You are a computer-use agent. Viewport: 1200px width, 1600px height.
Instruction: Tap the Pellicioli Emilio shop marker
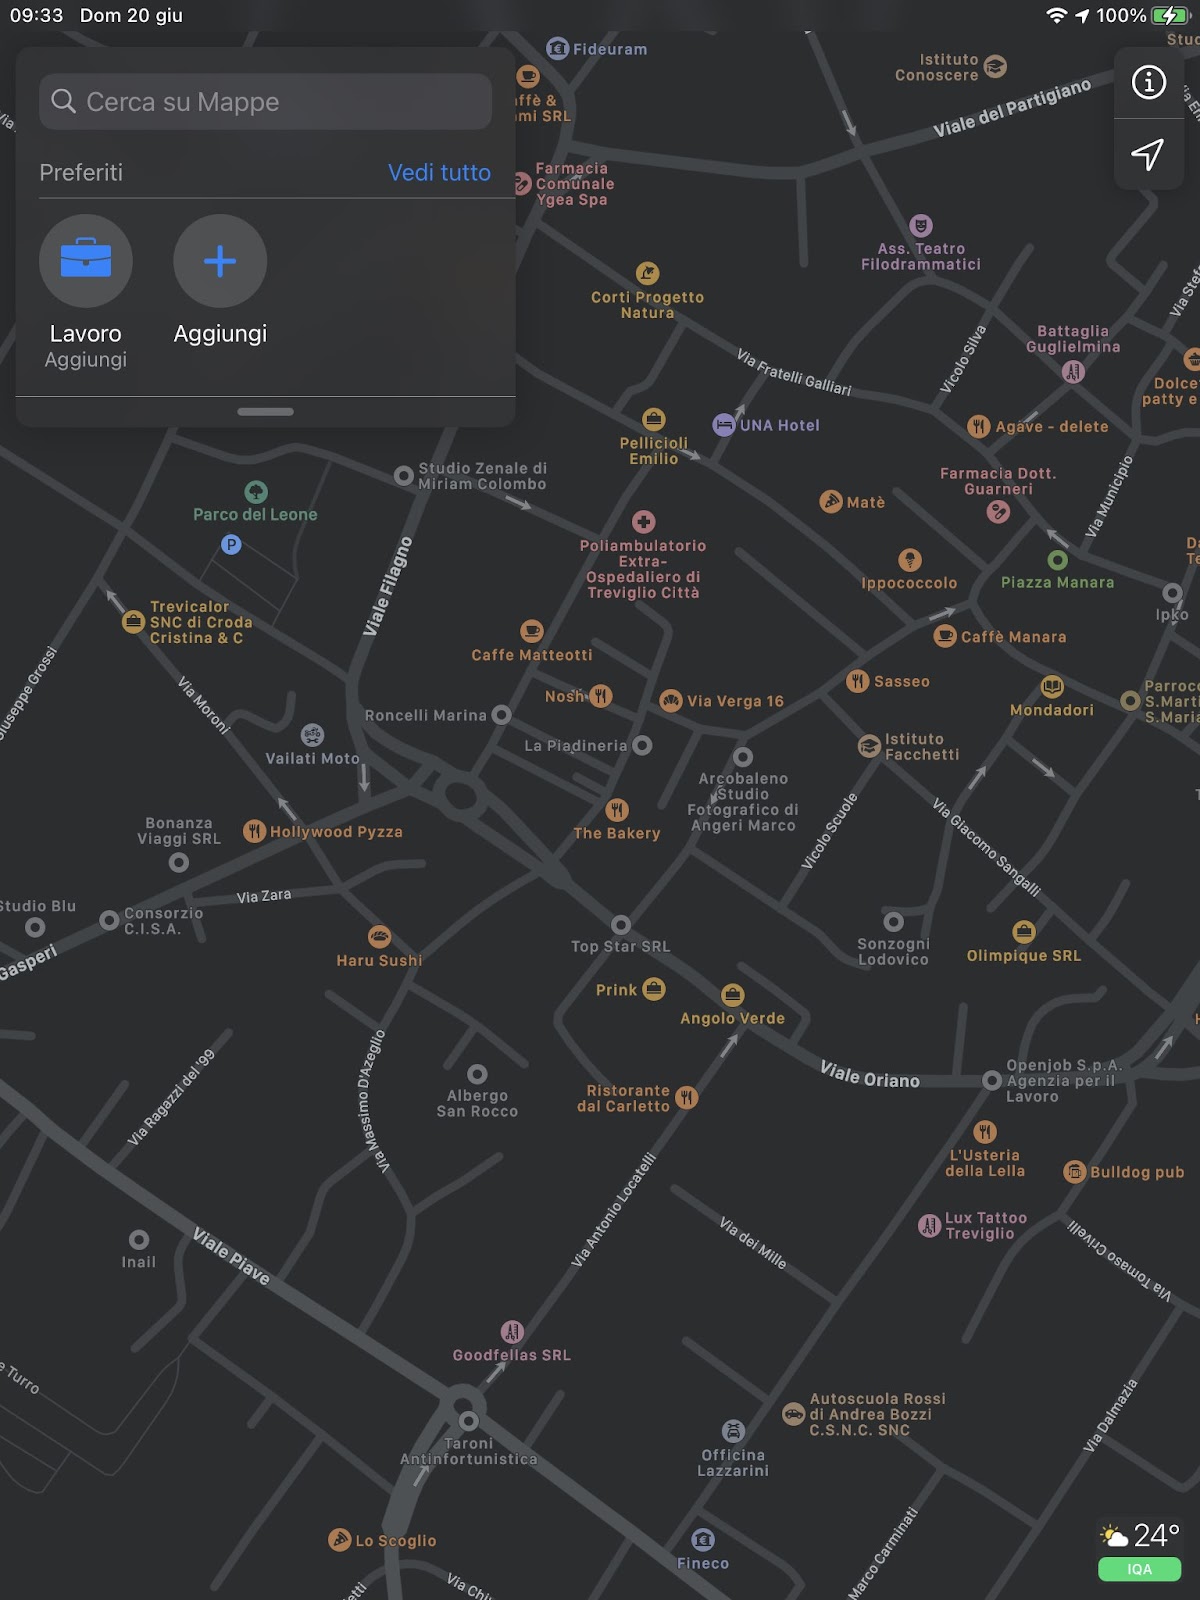(x=654, y=419)
